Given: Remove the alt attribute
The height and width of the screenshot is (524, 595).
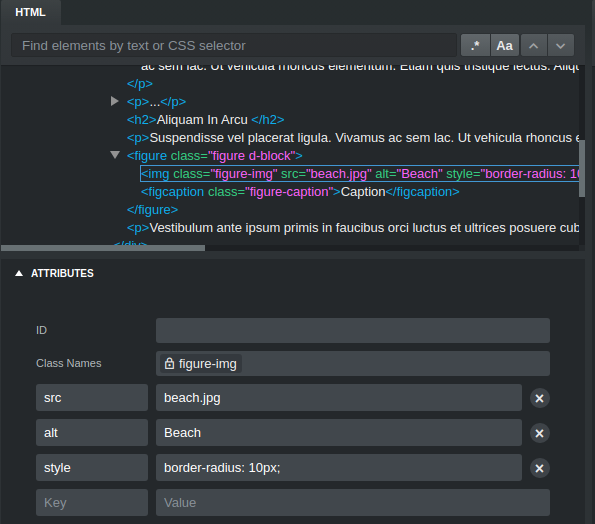Looking at the screenshot, I should 540,433.
